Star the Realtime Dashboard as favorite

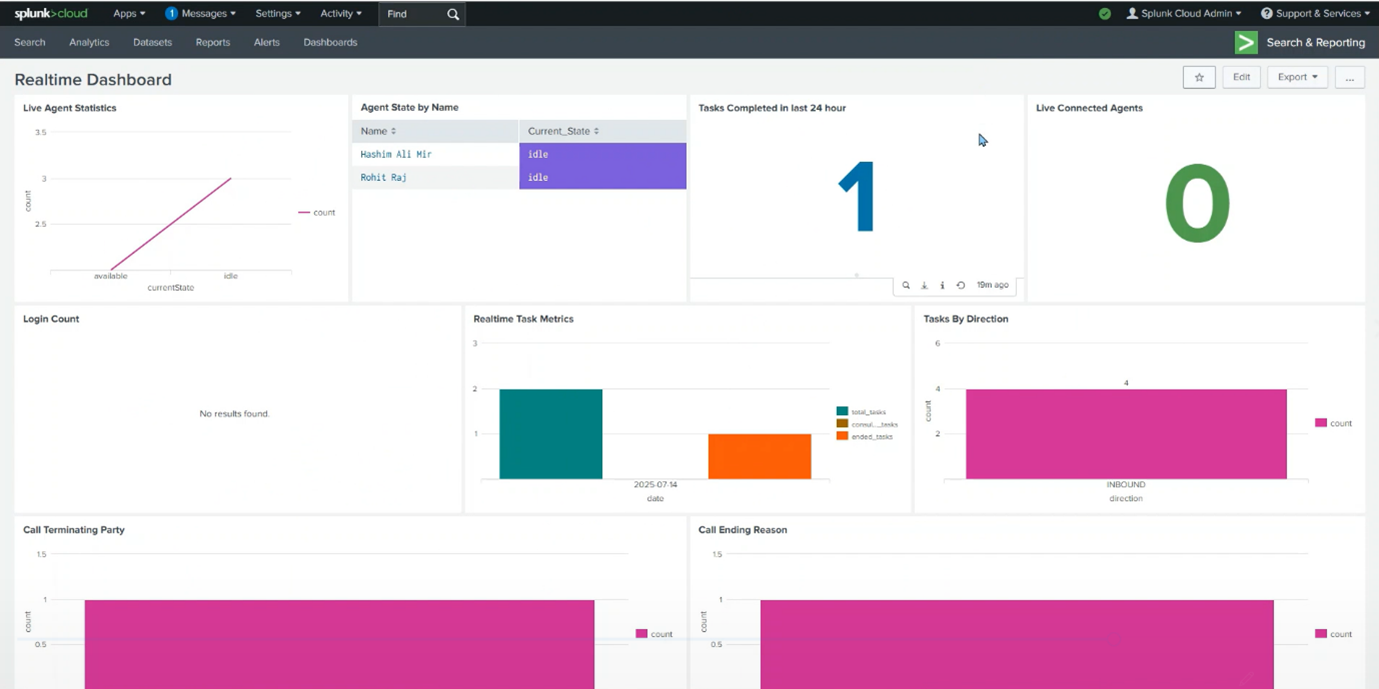(x=1199, y=76)
